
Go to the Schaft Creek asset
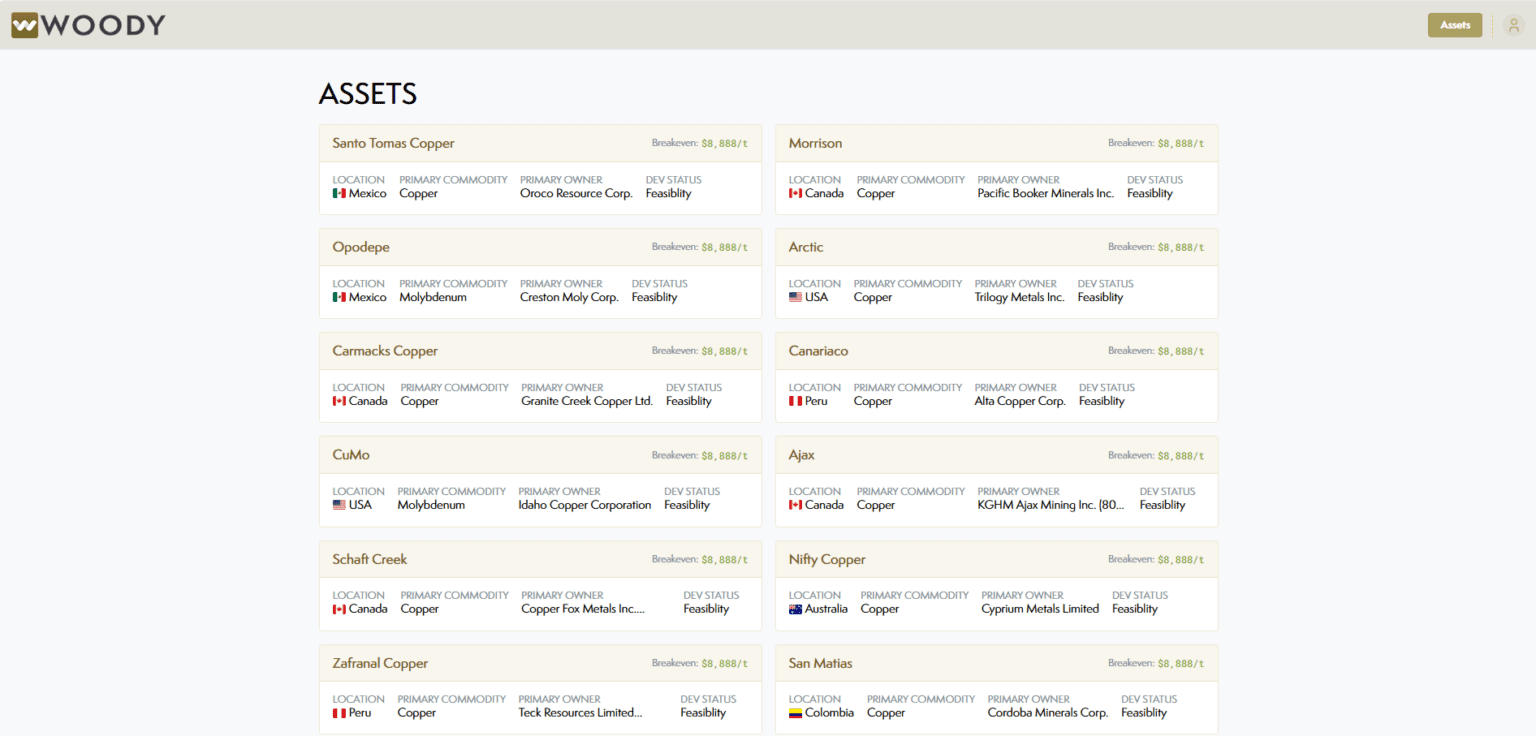pos(370,559)
